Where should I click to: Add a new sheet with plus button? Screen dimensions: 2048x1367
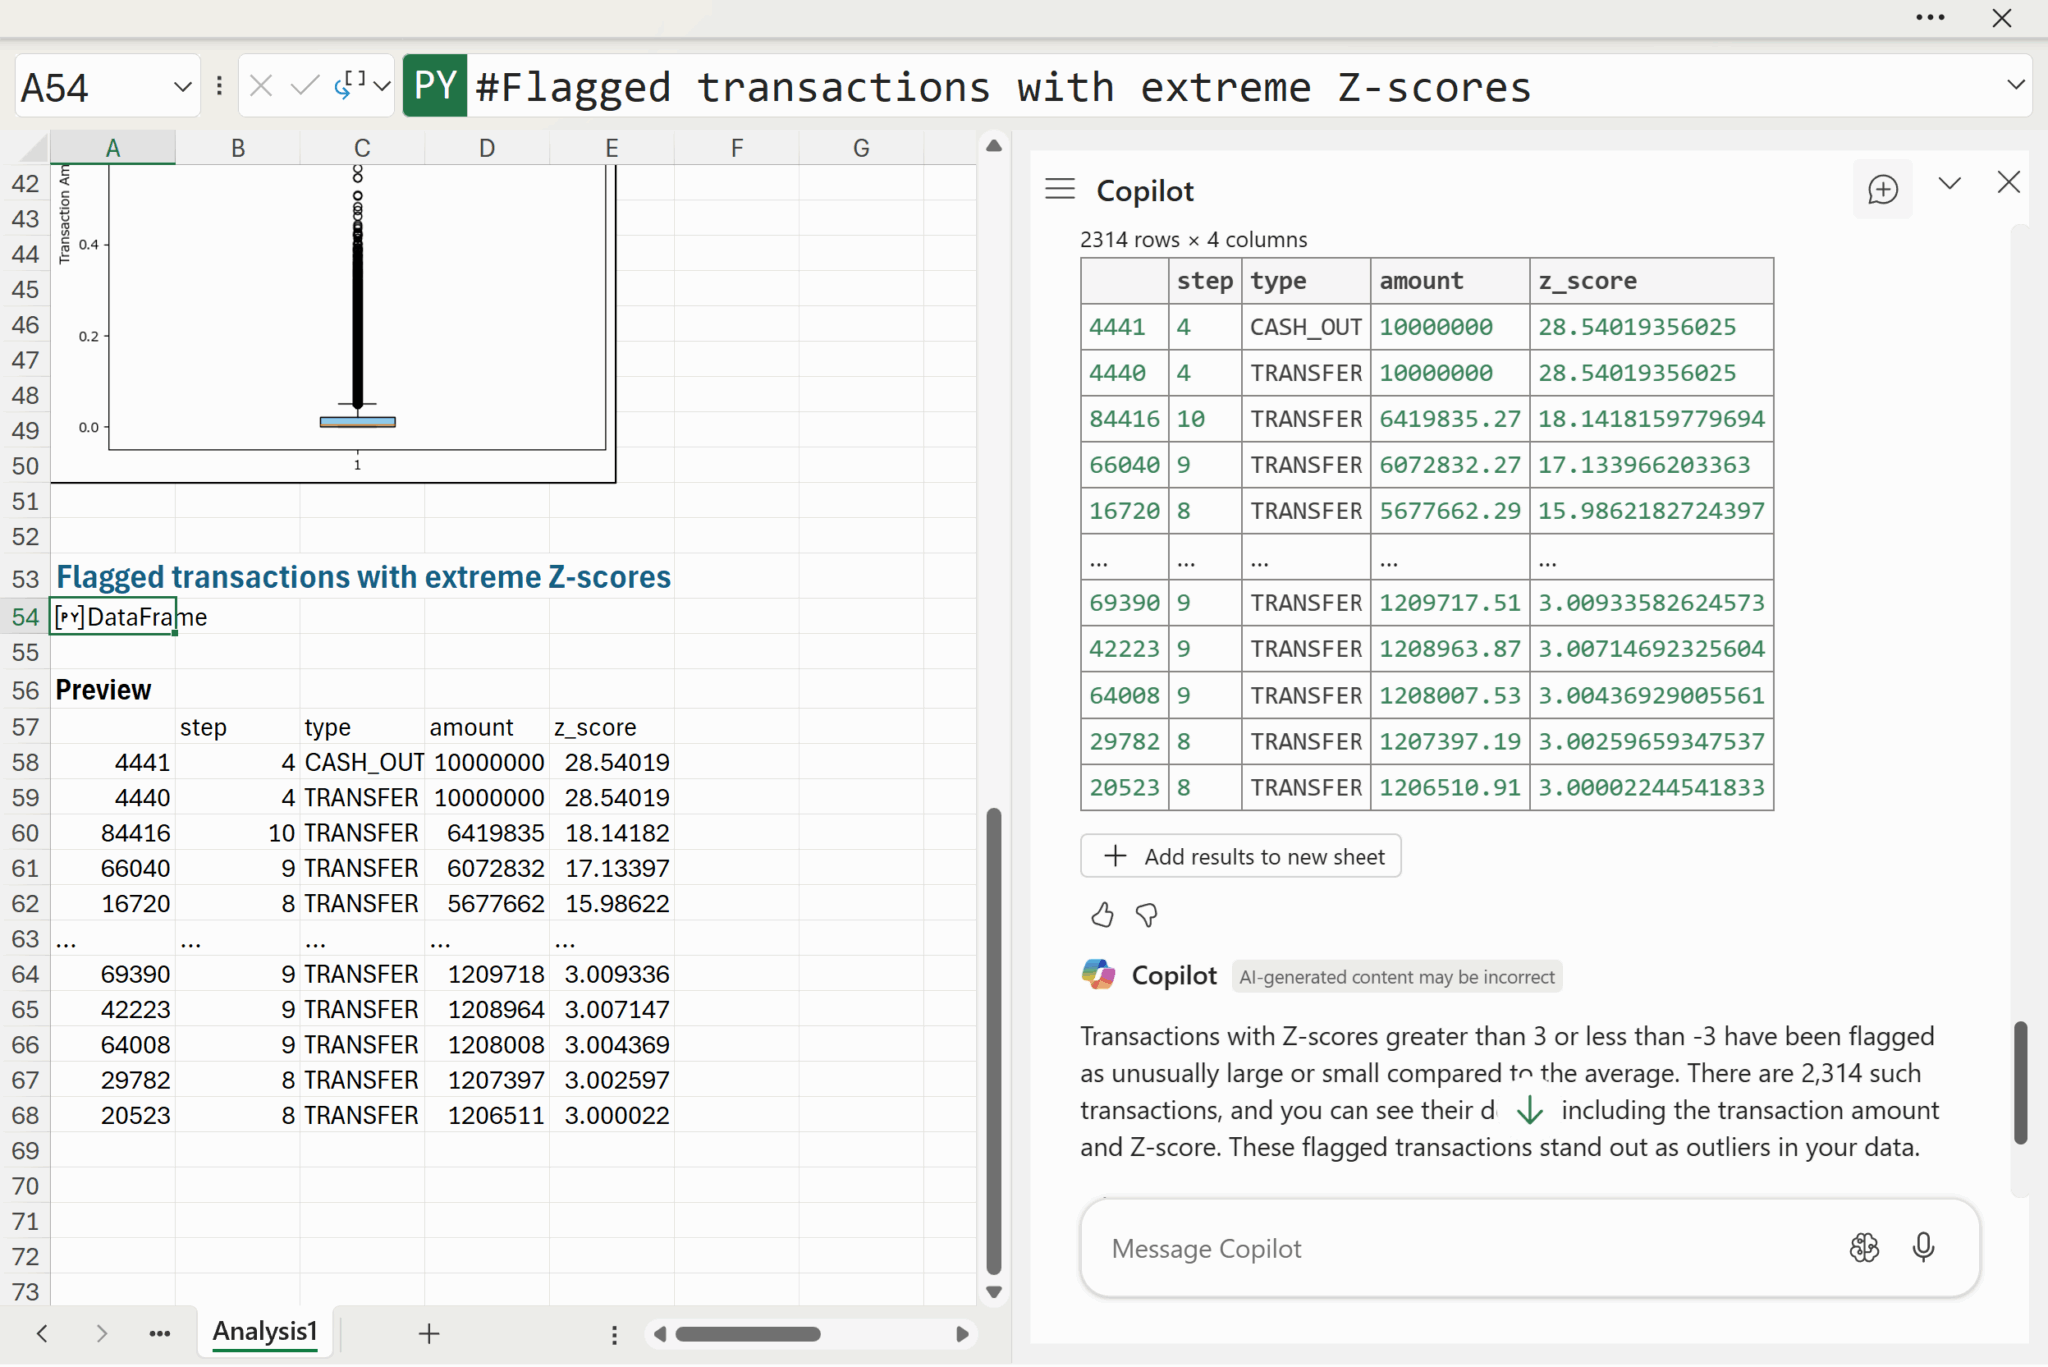429,1333
